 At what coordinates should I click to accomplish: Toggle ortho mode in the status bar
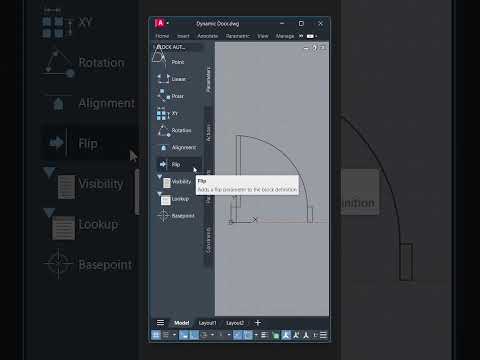coord(194,335)
